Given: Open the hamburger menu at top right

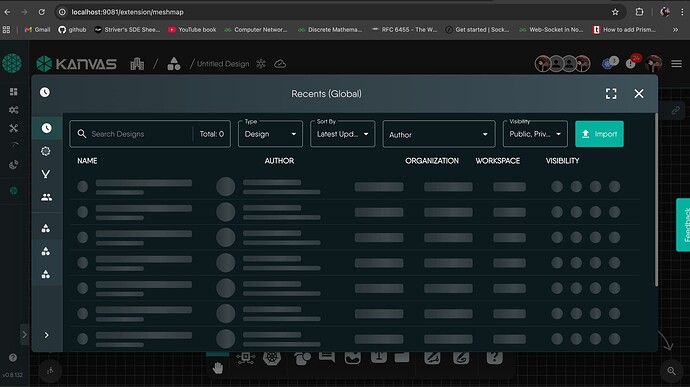Looking at the screenshot, I should [x=676, y=64].
